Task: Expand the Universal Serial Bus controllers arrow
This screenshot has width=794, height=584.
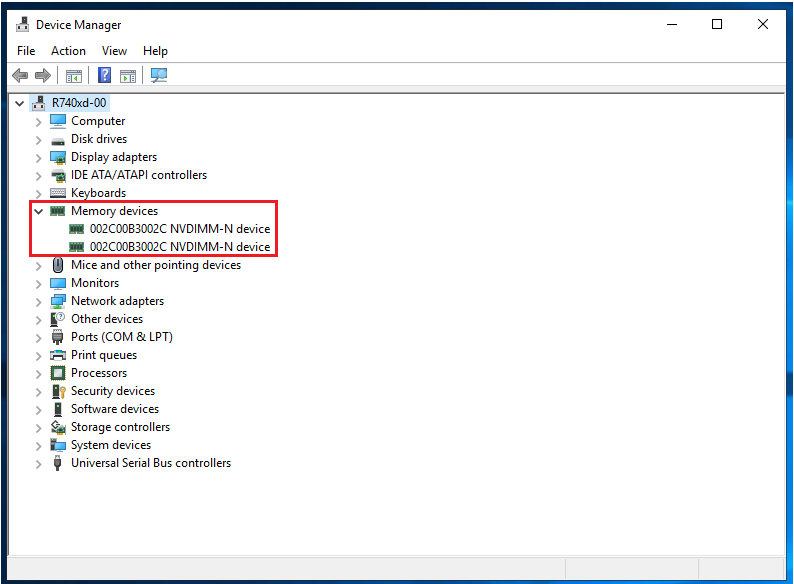Action: pos(38,464)
